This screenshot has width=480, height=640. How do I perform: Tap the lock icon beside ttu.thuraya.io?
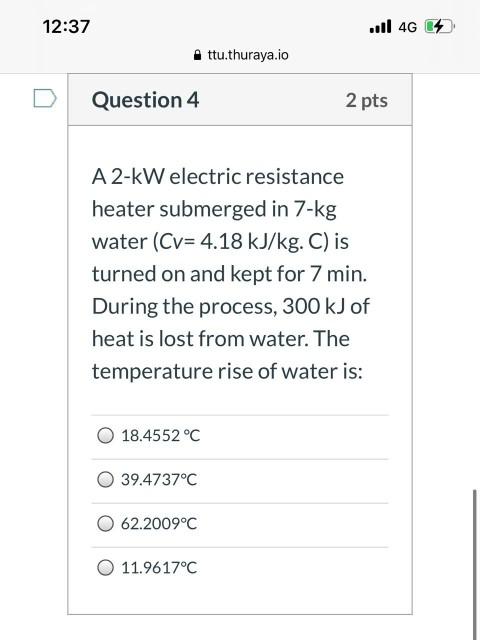[x=198, y=55]
